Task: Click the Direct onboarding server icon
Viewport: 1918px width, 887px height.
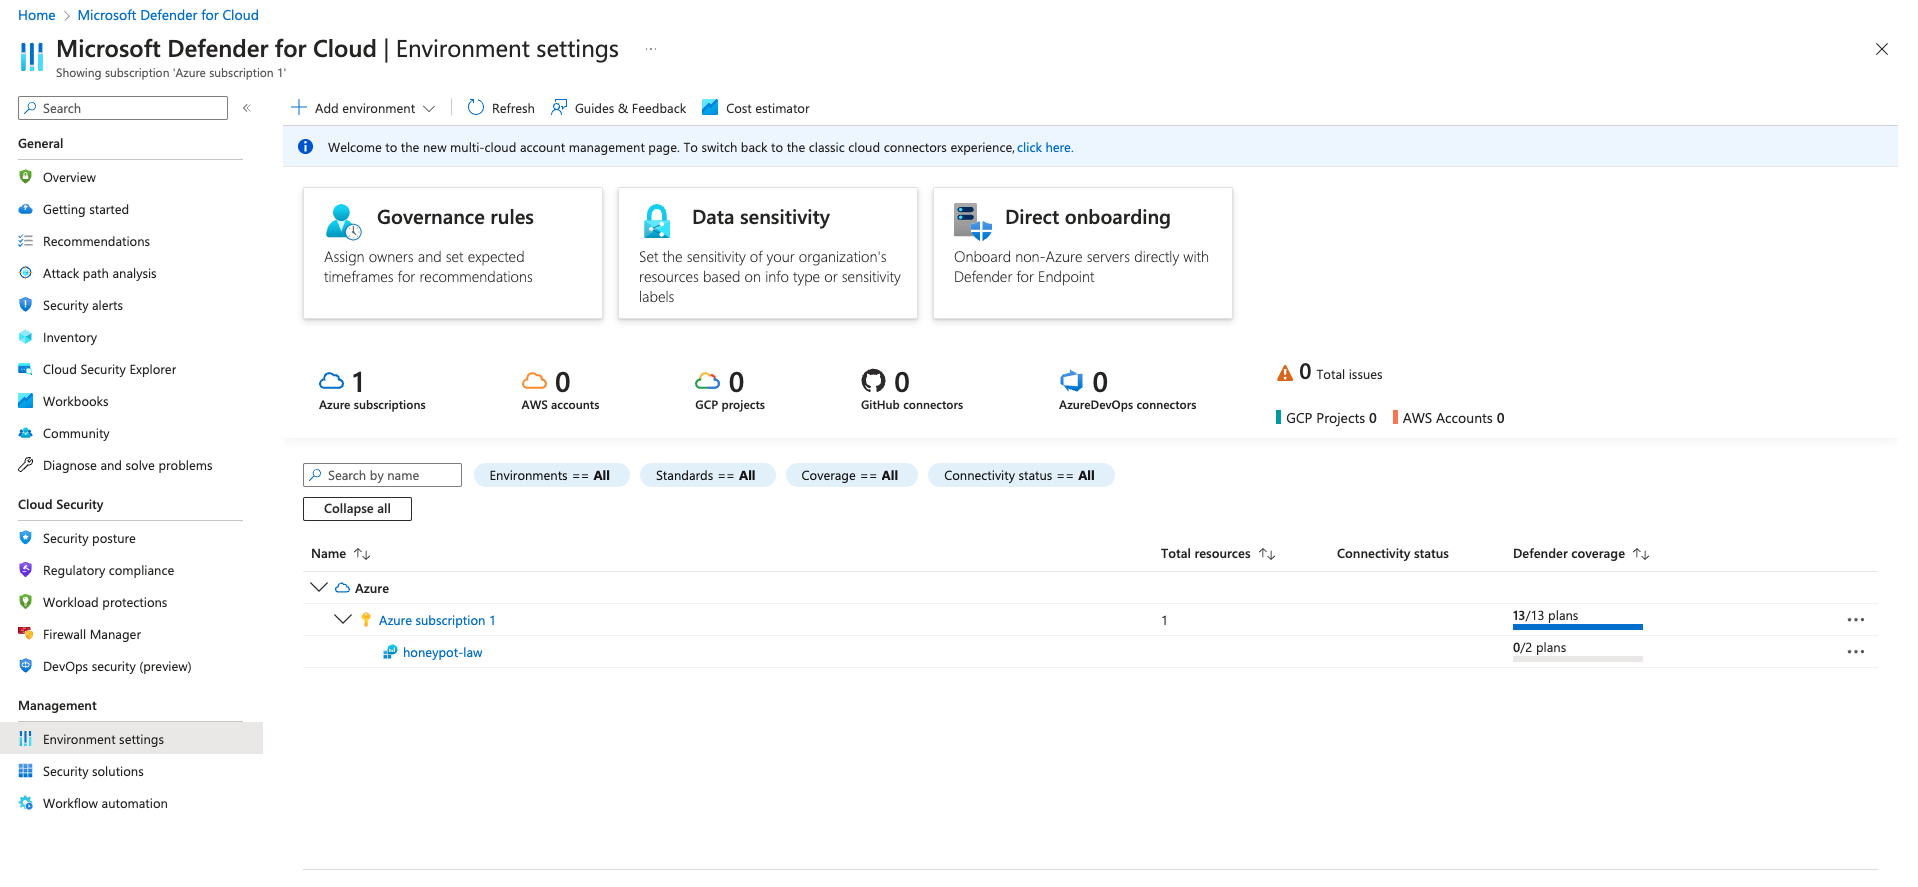Action: pyautogui.click(x=972, y=221)
